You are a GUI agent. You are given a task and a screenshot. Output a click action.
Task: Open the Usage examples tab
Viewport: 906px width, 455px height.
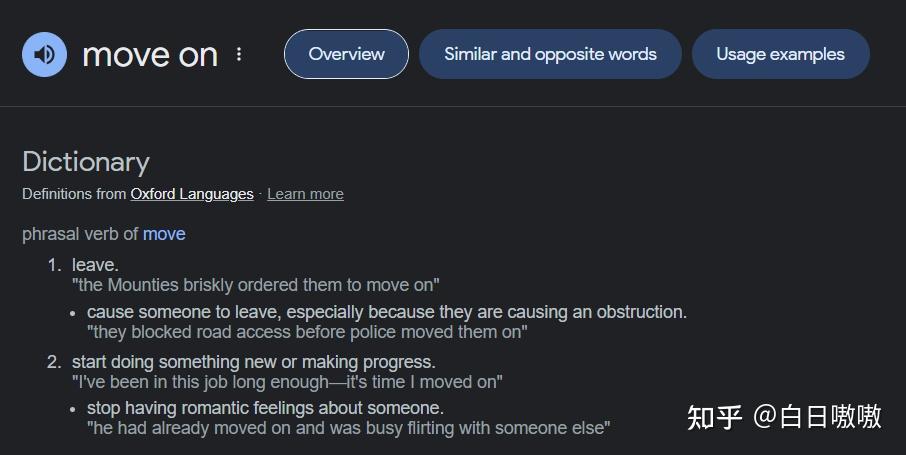[x=781, y=54]
